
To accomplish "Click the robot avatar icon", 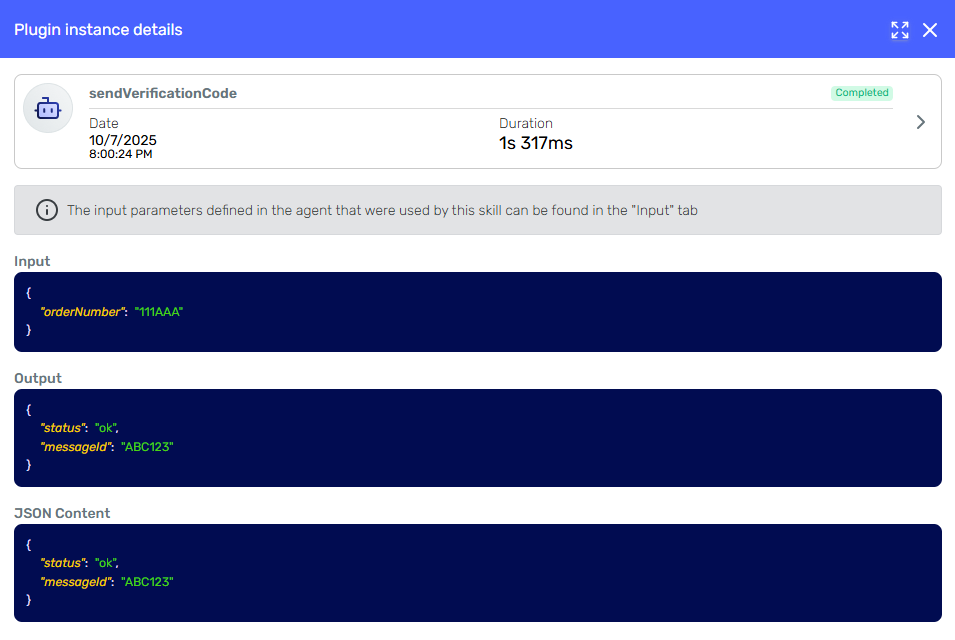I will (48, 109).
